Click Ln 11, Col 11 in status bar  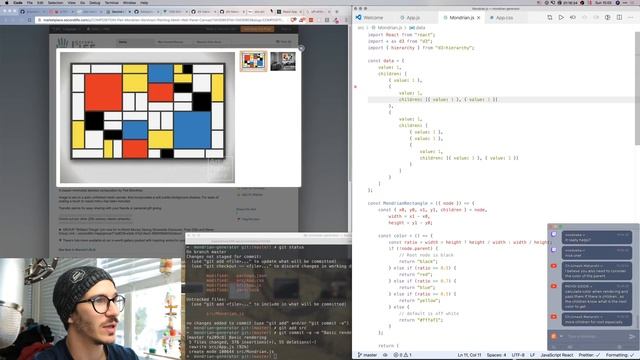469,355
